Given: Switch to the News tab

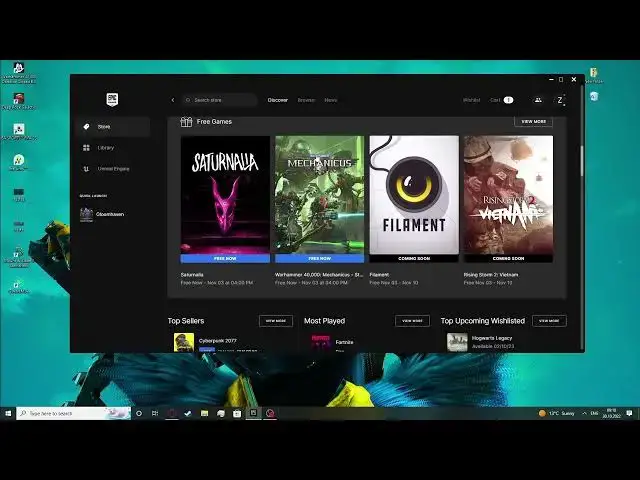Looking at the screenshot, I should [331, 100].
